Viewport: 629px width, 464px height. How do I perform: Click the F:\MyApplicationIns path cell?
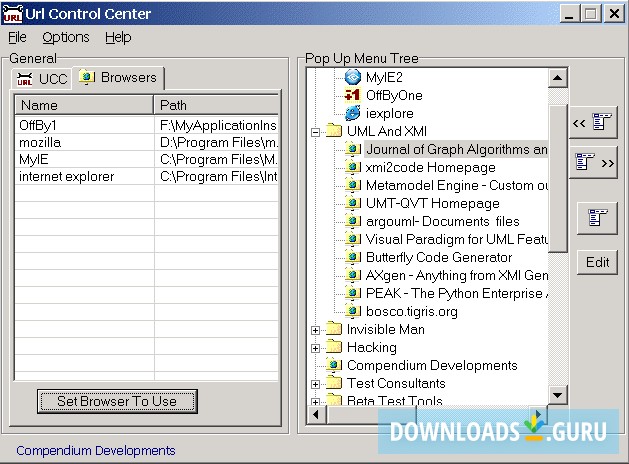[x=218, y=126]
